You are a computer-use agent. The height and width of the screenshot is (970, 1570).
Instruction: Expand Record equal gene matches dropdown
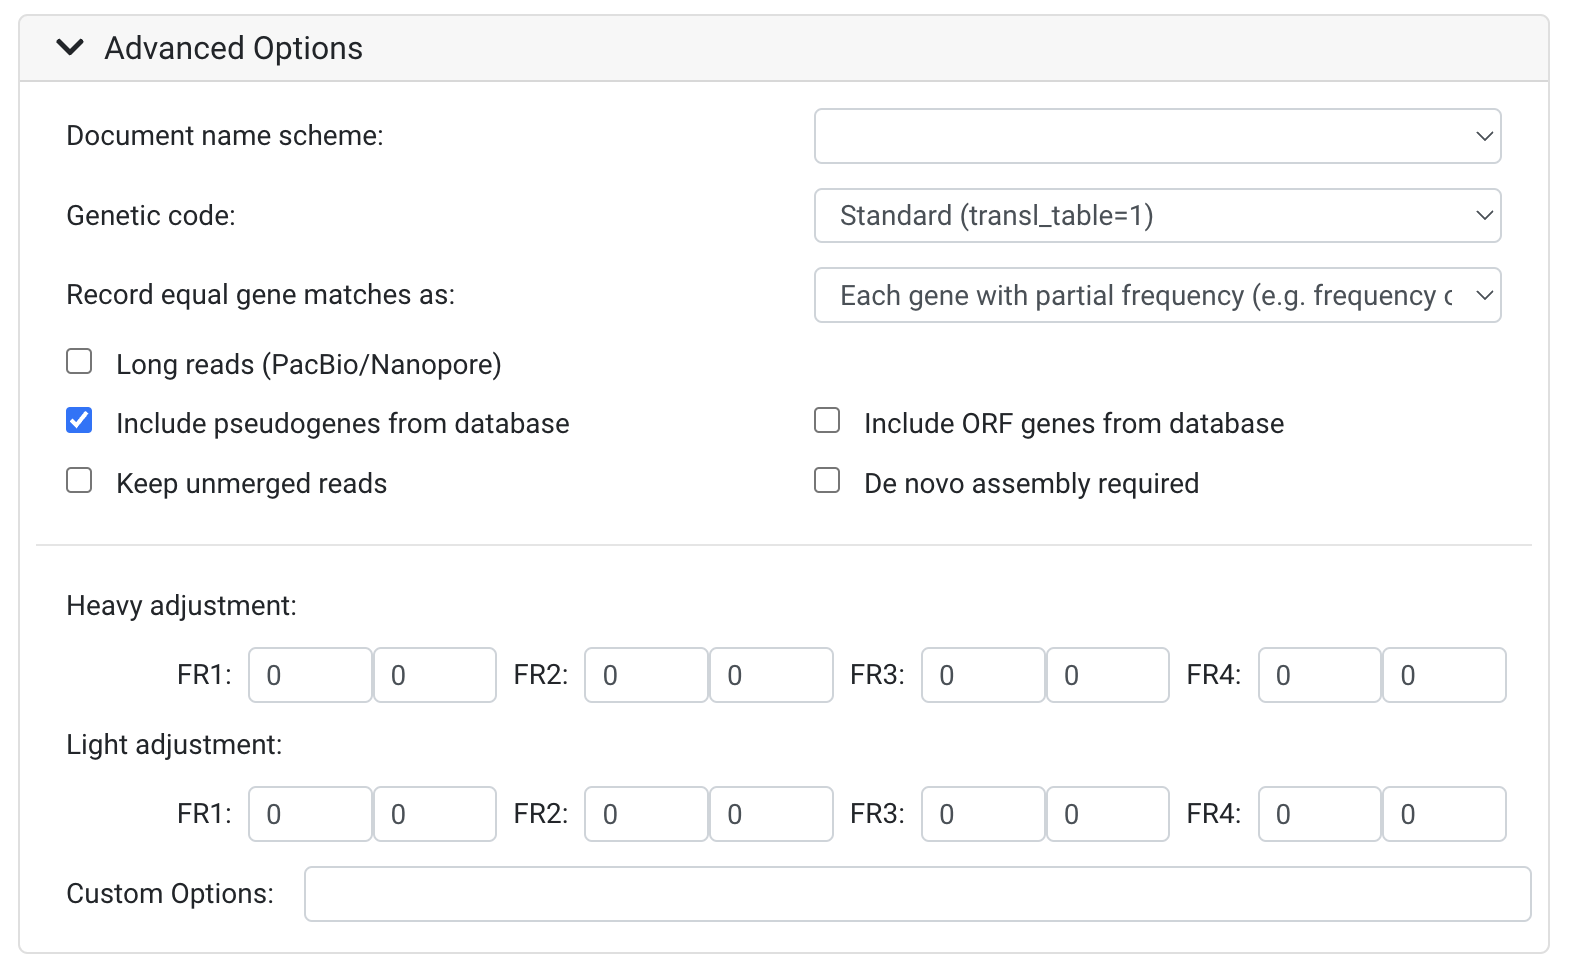[x=1157, y=295]
